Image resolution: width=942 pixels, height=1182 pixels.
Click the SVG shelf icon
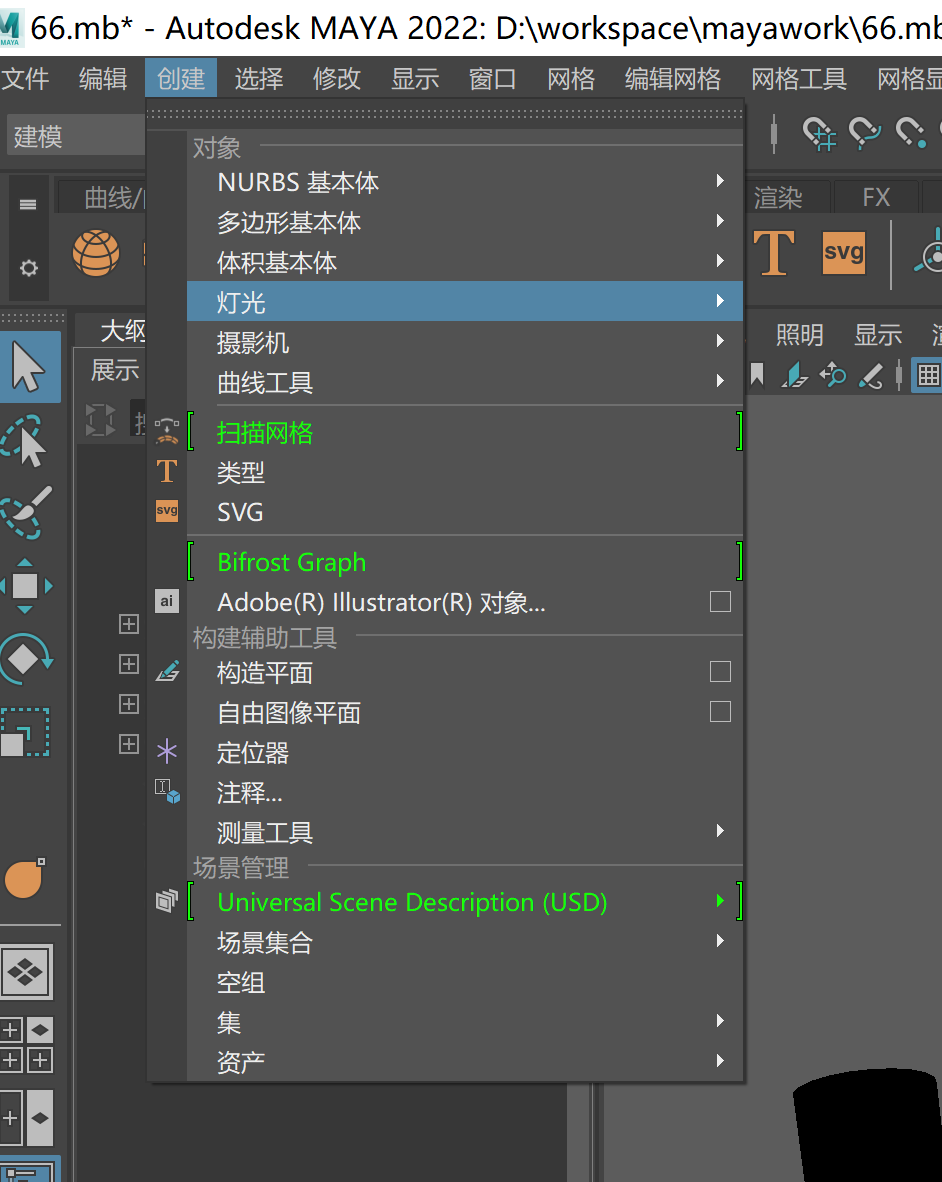click(x=843, y=253)
